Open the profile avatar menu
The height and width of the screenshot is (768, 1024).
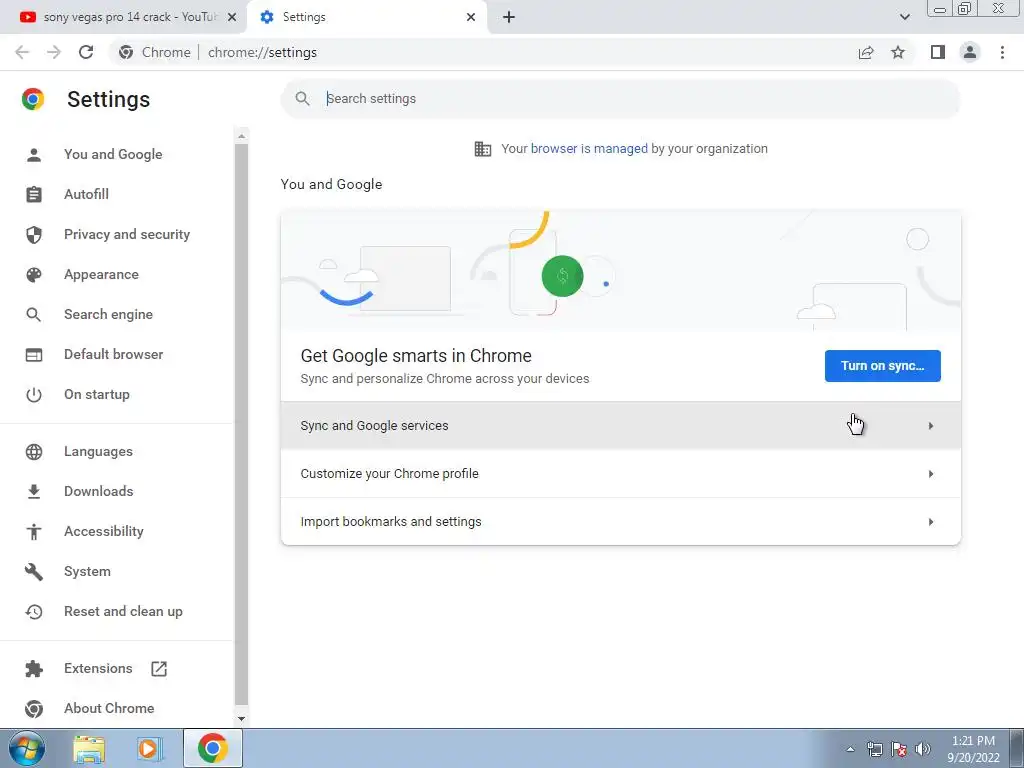point(970,52)
